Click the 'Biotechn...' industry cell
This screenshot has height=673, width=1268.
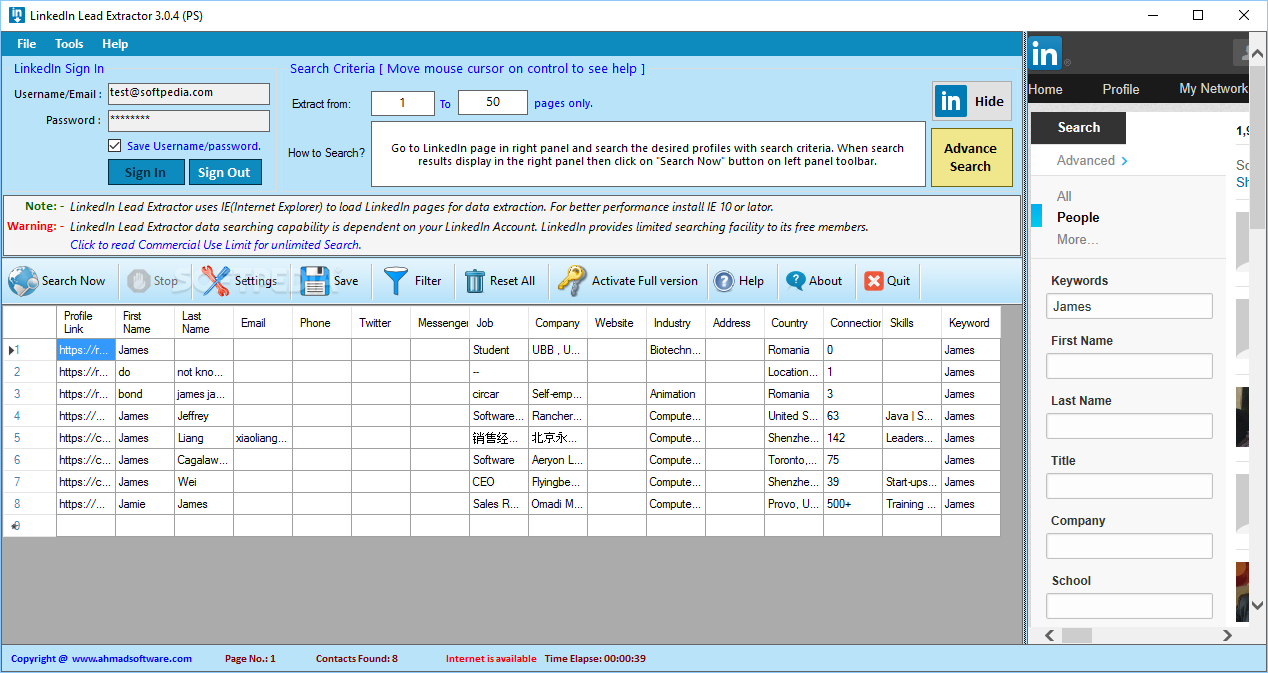click(676, 350)
